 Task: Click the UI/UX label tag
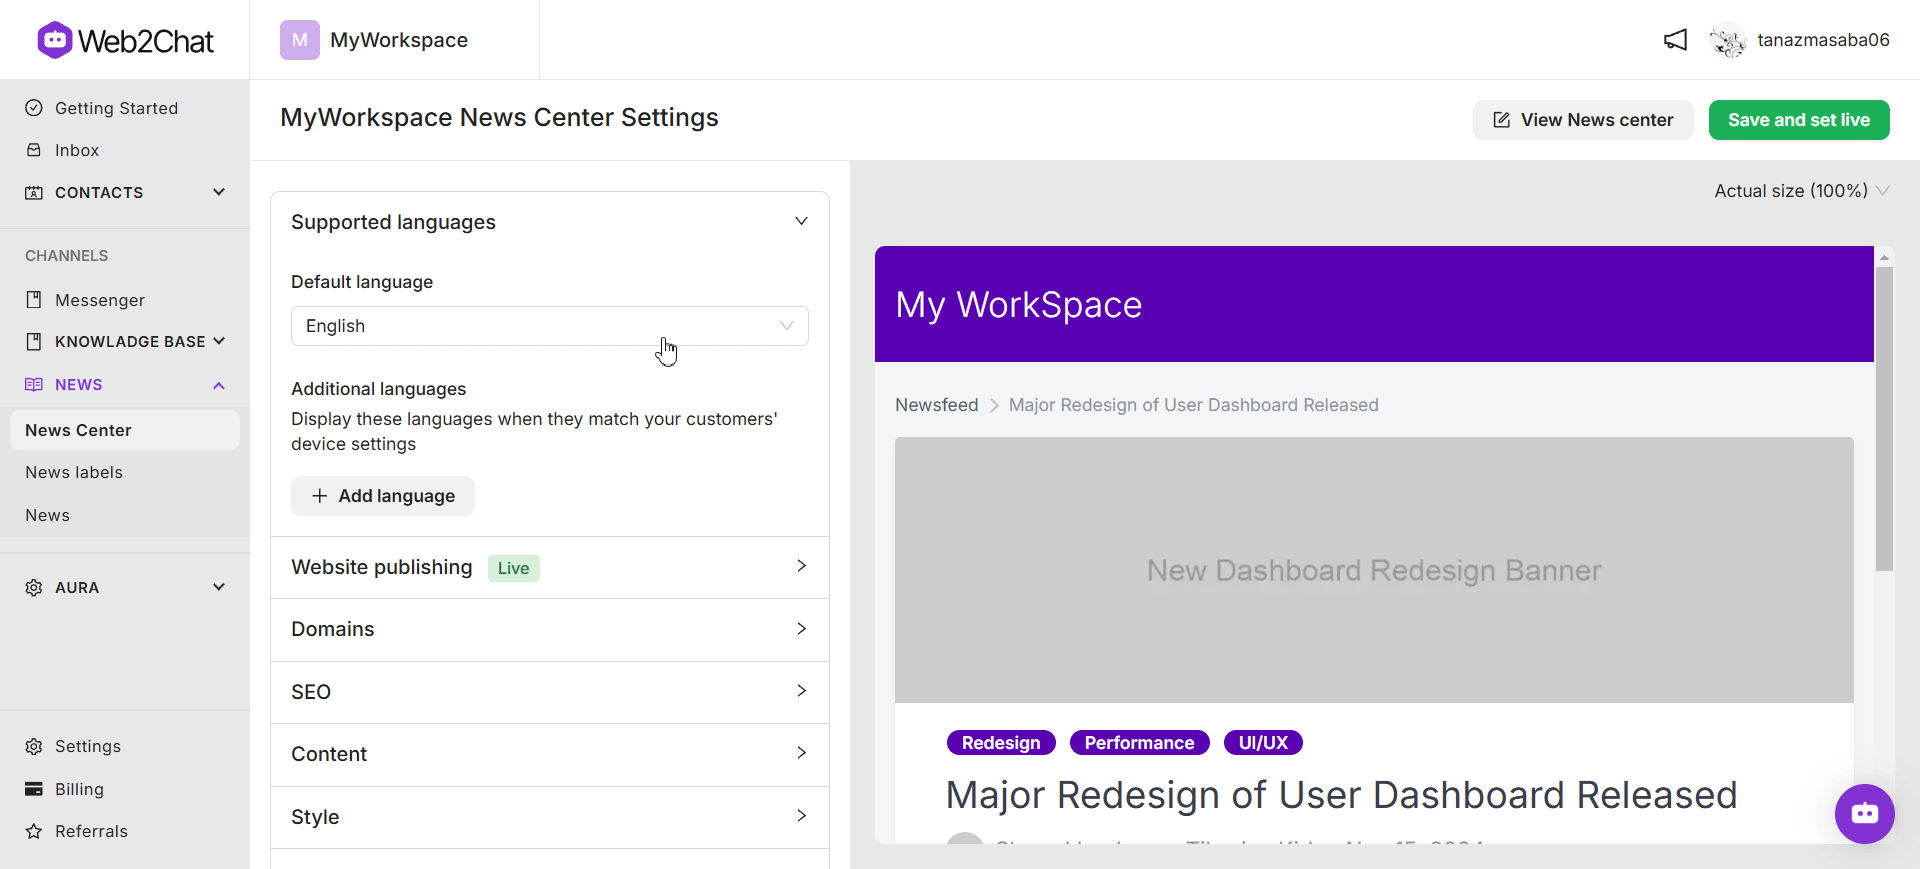point(1263,743)
